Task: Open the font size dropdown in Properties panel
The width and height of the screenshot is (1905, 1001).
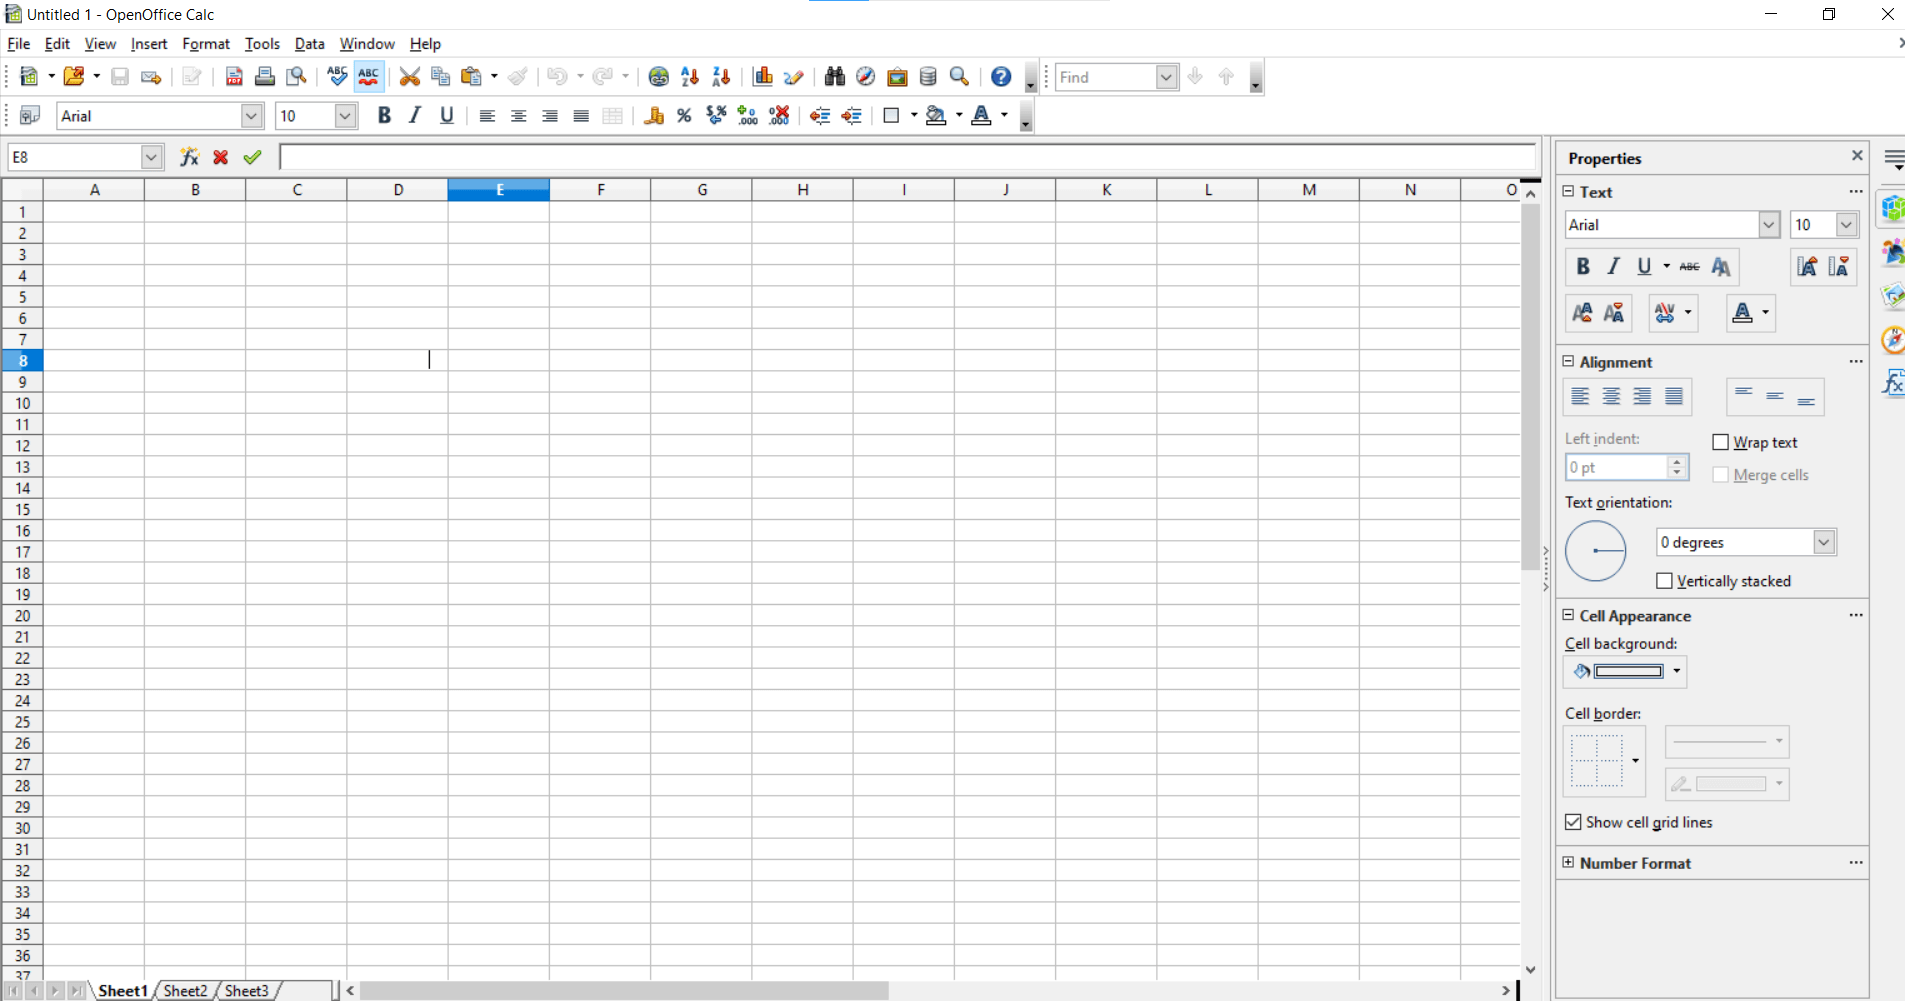Action: click(x=1844, y=224)
